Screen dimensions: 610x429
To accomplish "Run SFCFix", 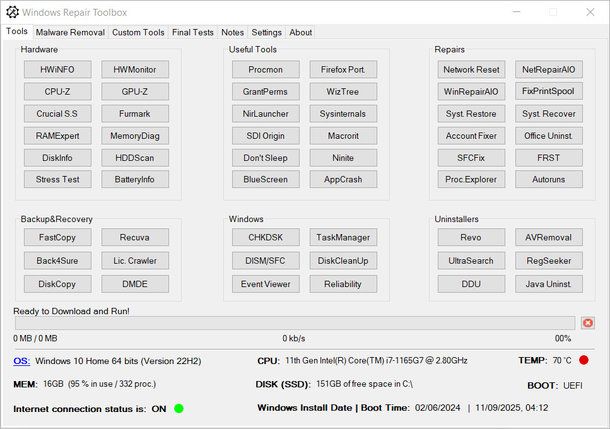I will tap(471, 158).
